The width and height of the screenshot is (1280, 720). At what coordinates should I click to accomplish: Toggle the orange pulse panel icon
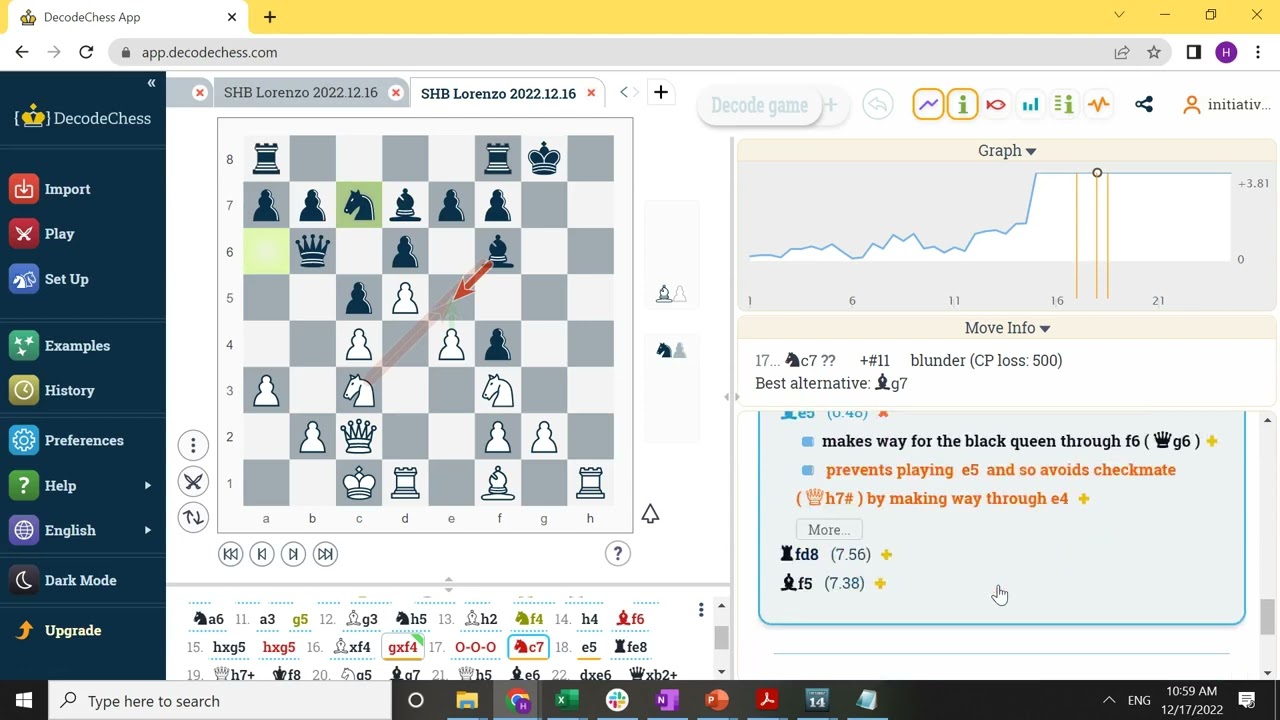tap(1098, 105)
